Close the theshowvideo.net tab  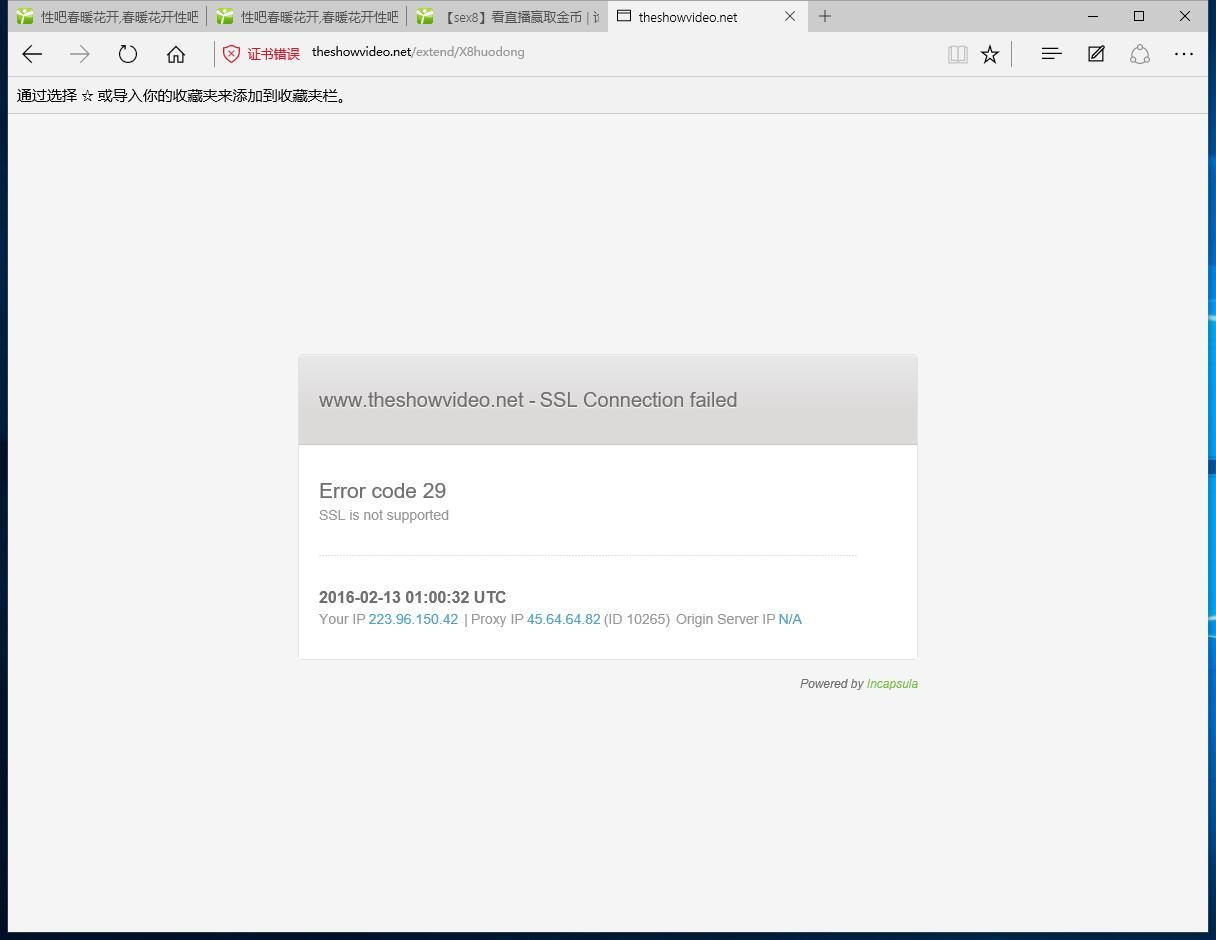[790, 16]
